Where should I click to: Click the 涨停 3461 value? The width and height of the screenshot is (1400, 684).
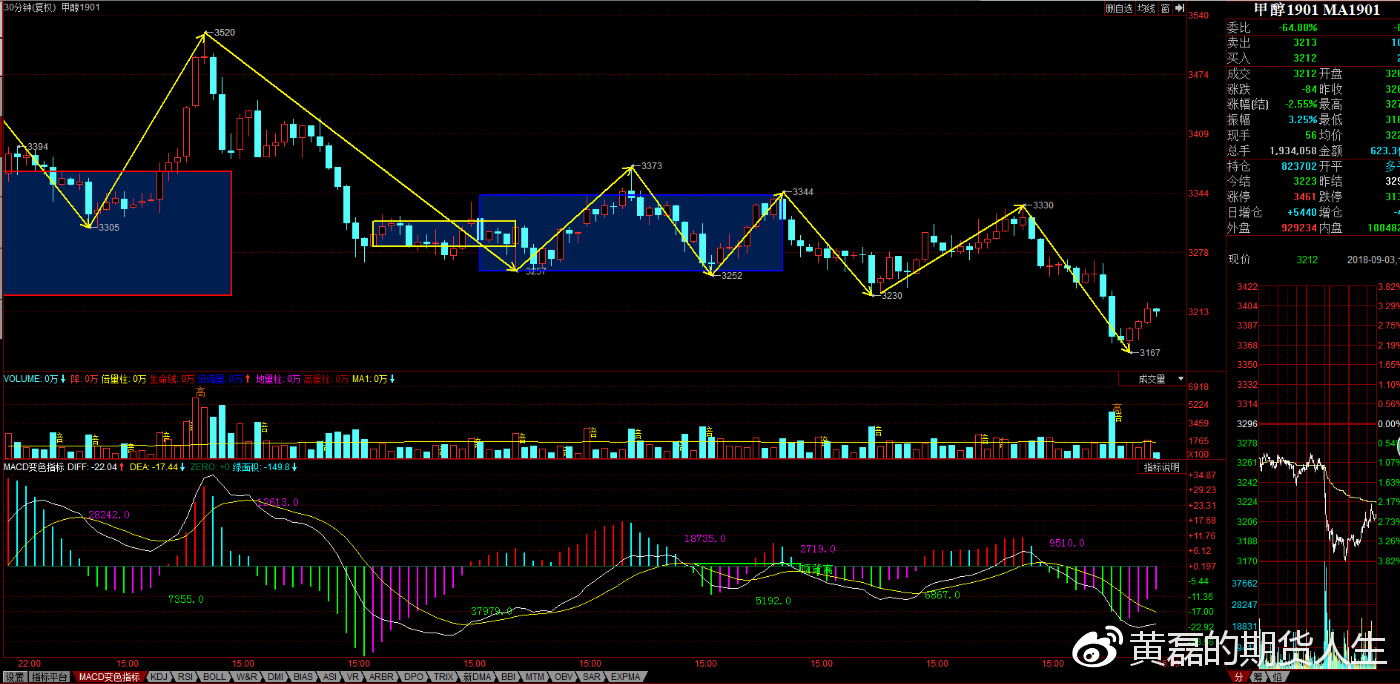(1304, 197)
